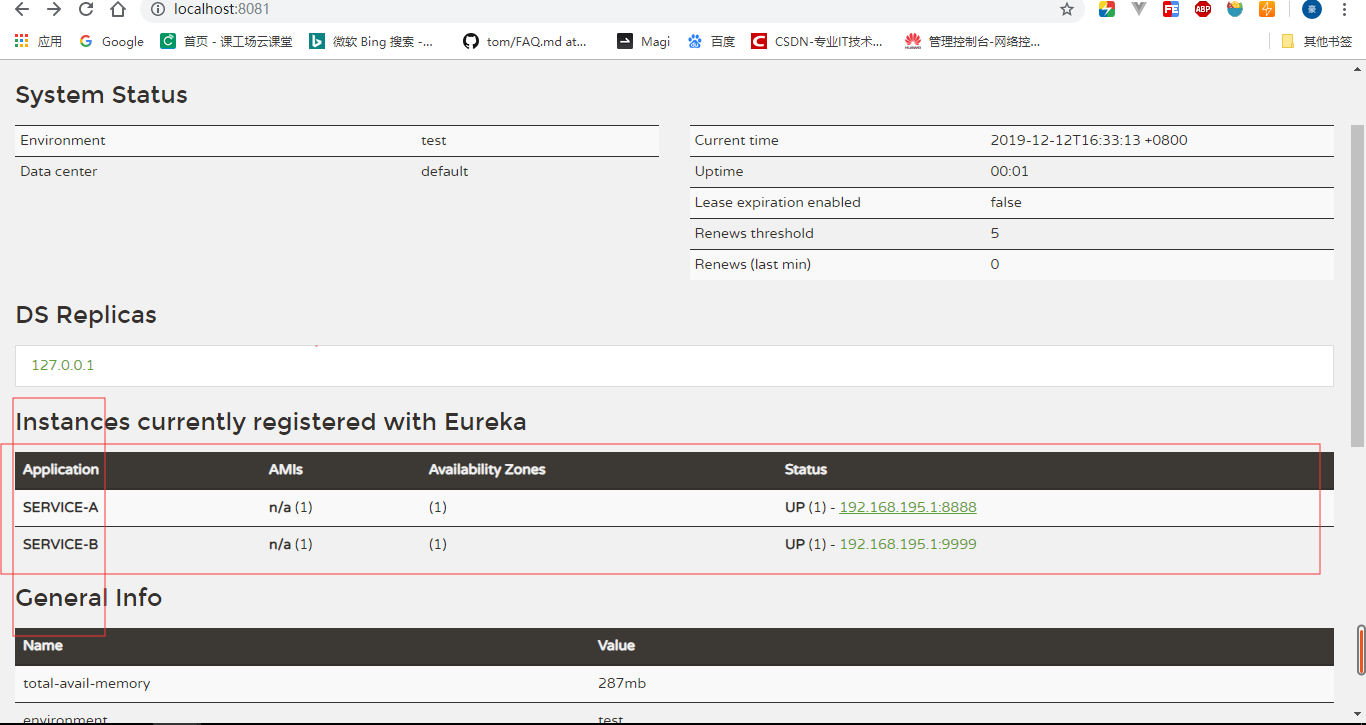Select the current time value 2019-12-12T16:33:13 +0800

point(1089,140)
